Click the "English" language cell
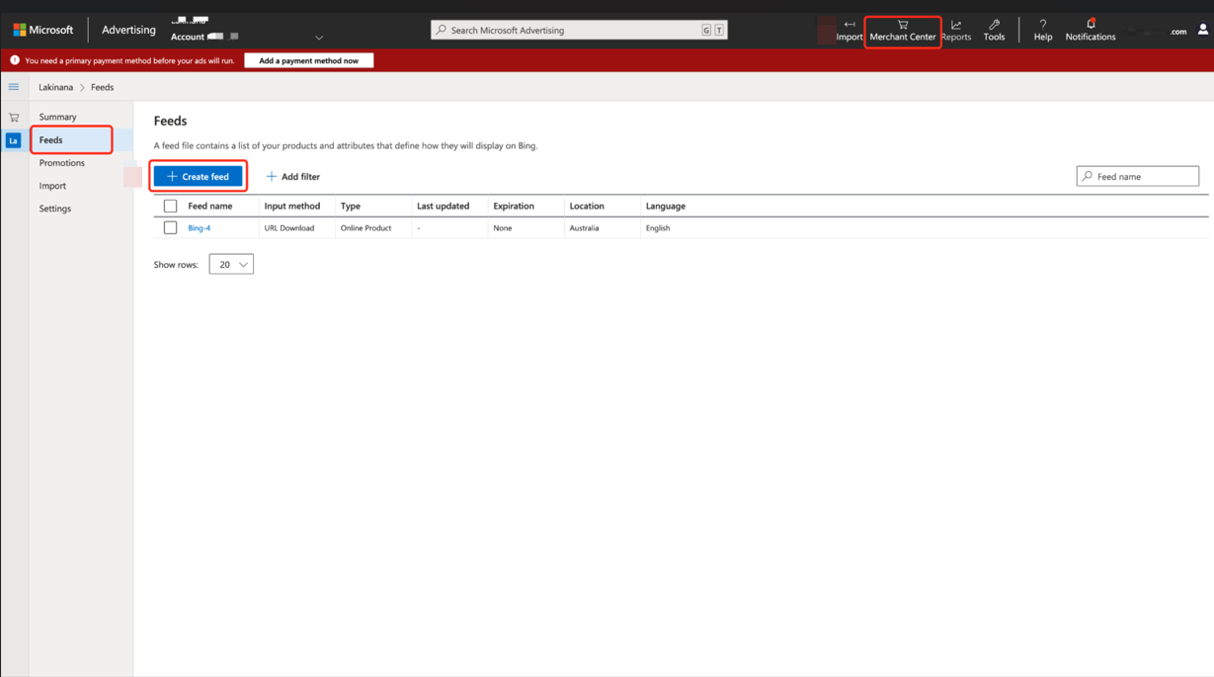1214x677 pixels. (x=658, y=228)
